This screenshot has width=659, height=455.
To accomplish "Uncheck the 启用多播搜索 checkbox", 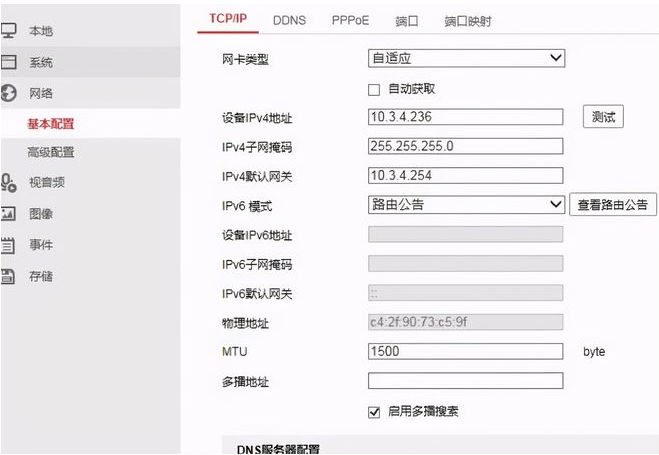I will 375,411.
